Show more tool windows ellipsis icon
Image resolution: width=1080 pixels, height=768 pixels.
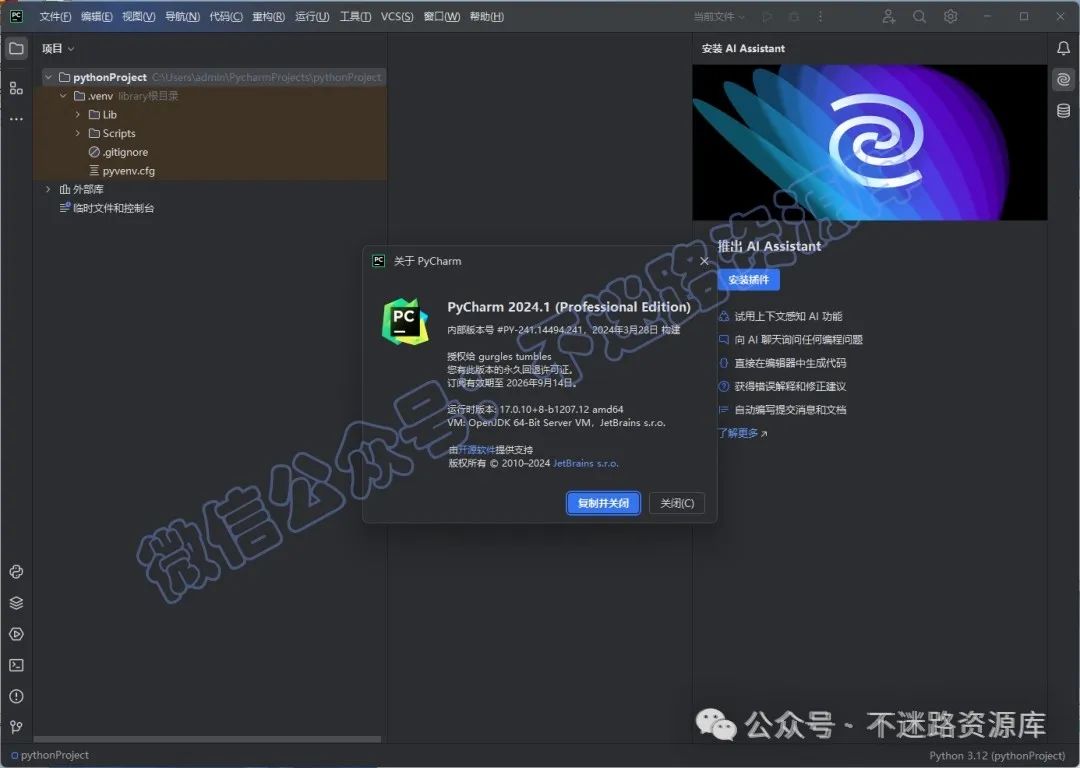tap(16, 119)
